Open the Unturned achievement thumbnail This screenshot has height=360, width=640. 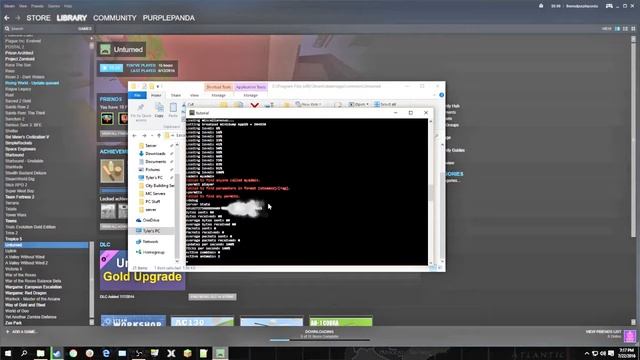pos(112,171)
